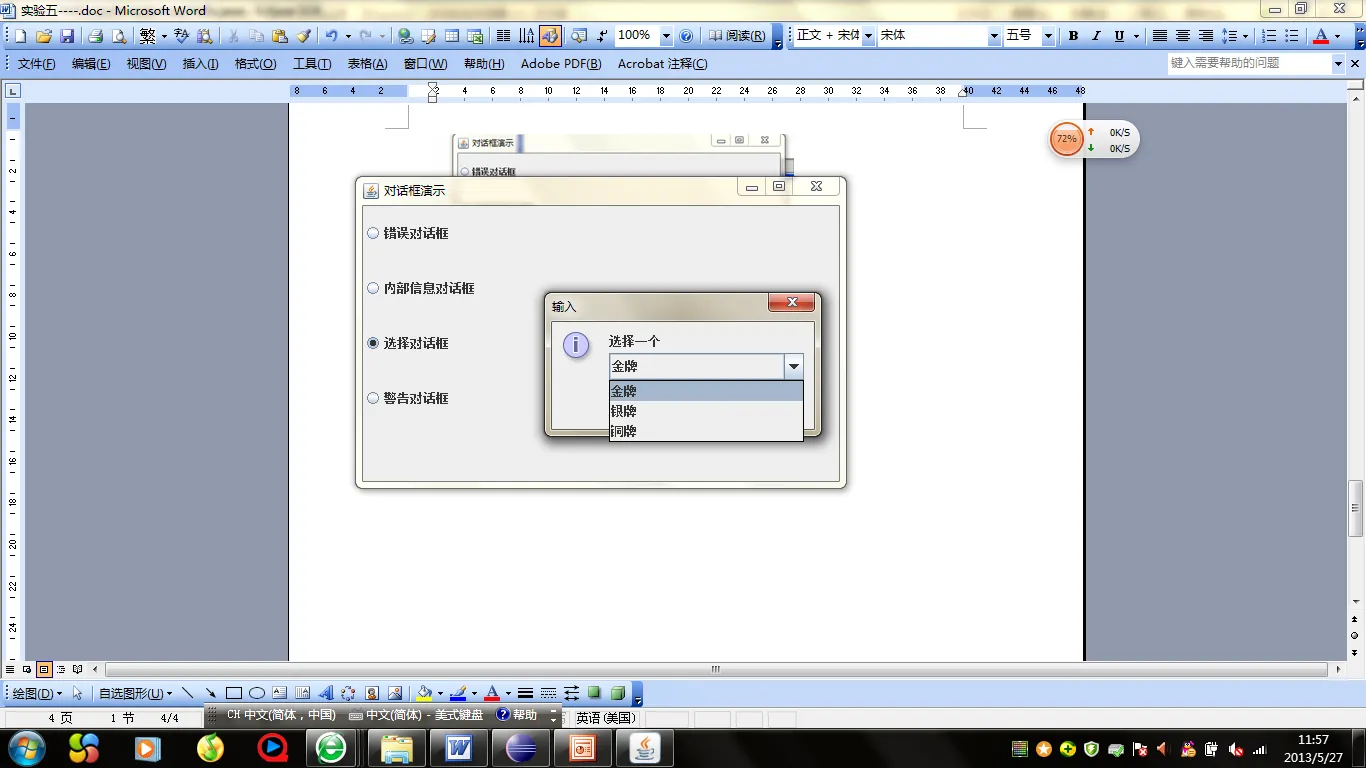
Task: Click the Paste clipboard icon
Action: coord(280,36)
